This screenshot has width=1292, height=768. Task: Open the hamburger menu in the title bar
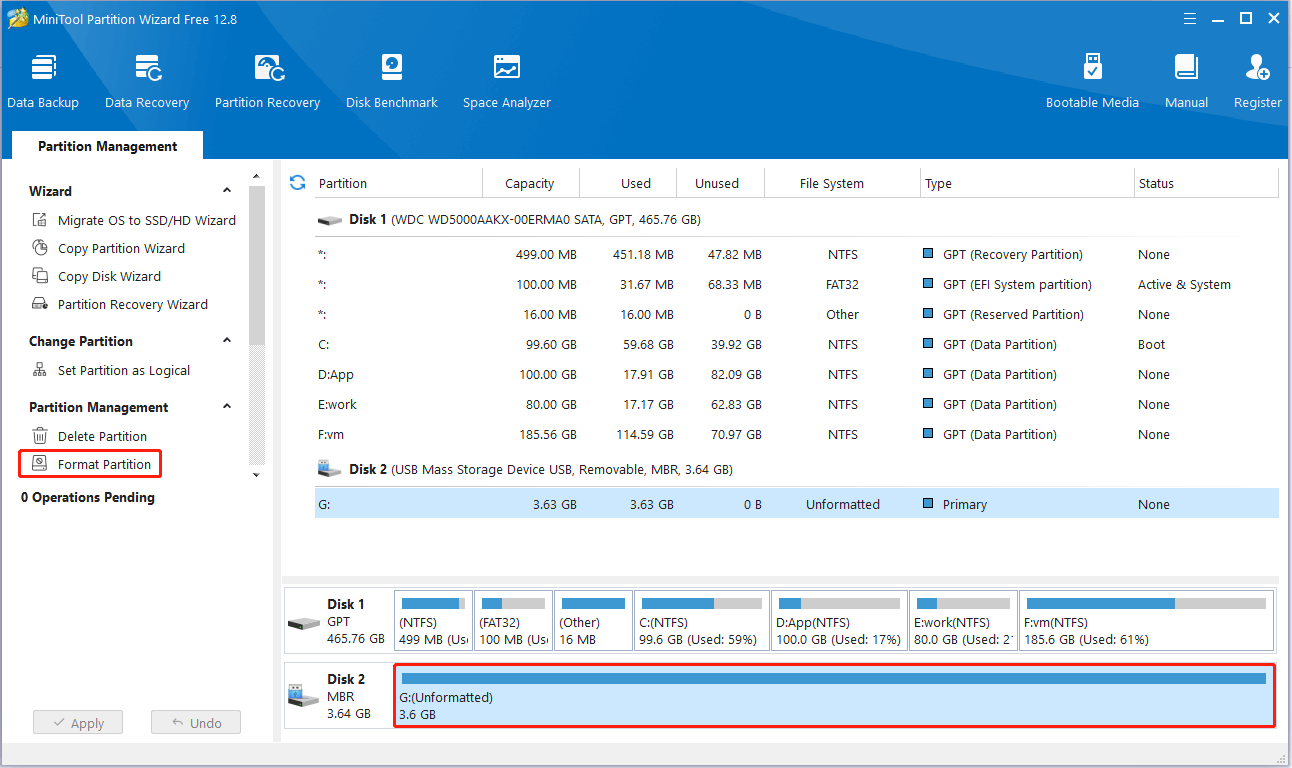click(1190, 18)
